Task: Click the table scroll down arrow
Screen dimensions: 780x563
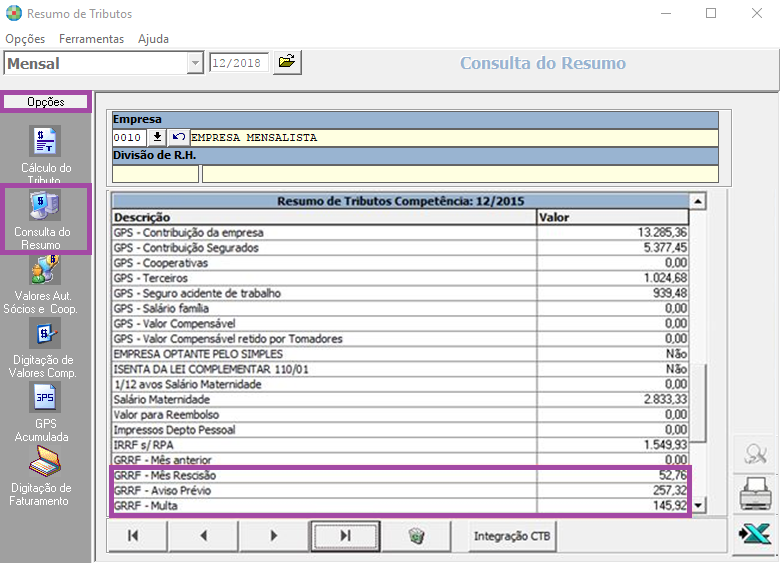Action: click(x=698, y=506)
